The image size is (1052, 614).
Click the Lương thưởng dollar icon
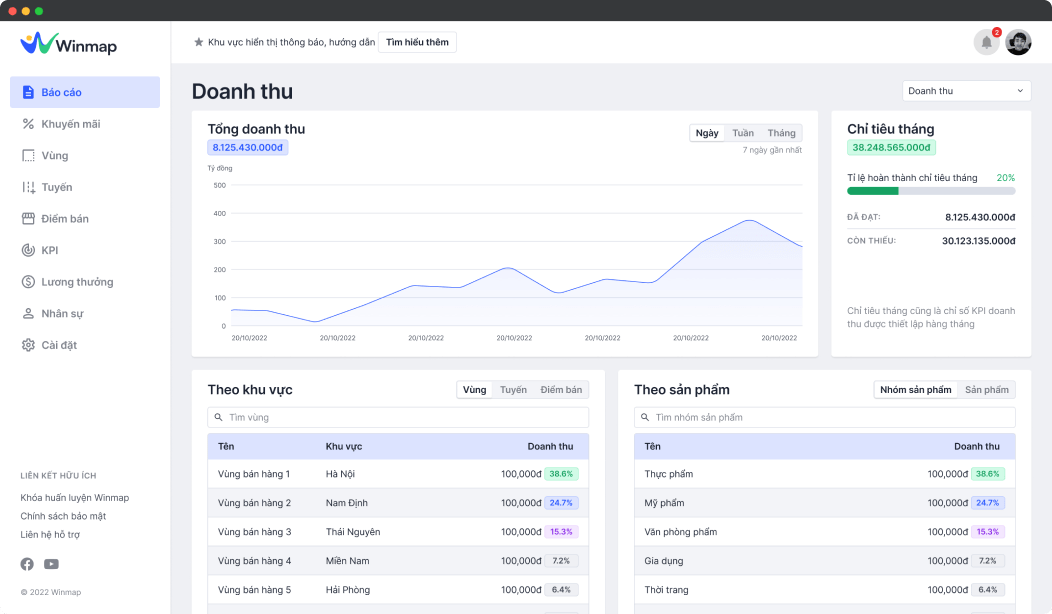coord(29,282)
